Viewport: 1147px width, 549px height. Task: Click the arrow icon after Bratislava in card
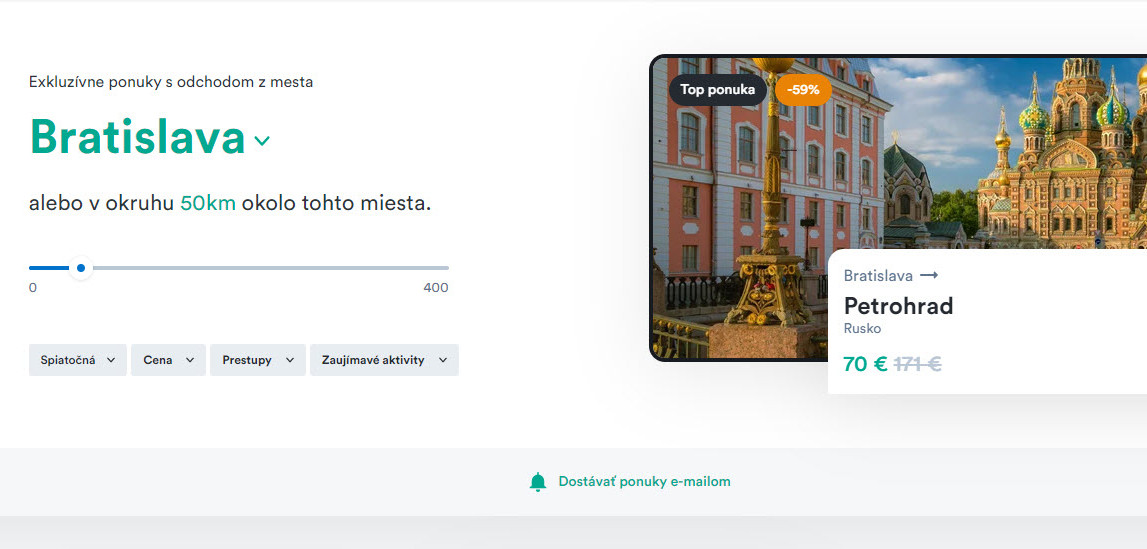click(929, 276)
